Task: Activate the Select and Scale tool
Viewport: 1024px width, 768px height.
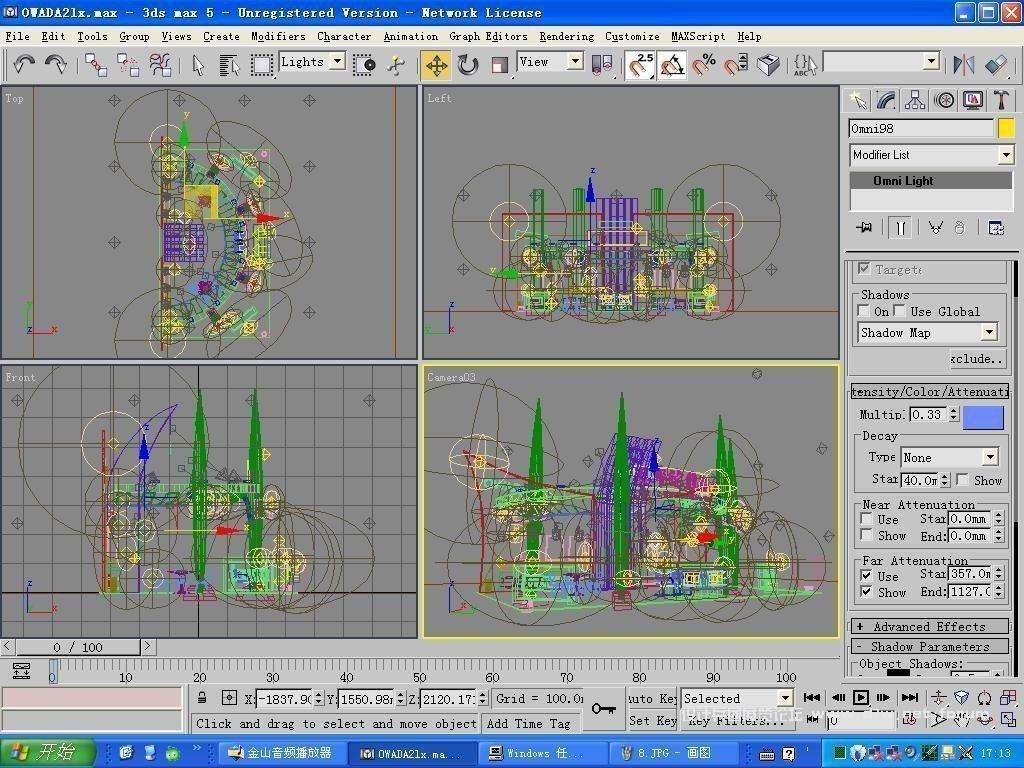Action: tap(500, 65)
